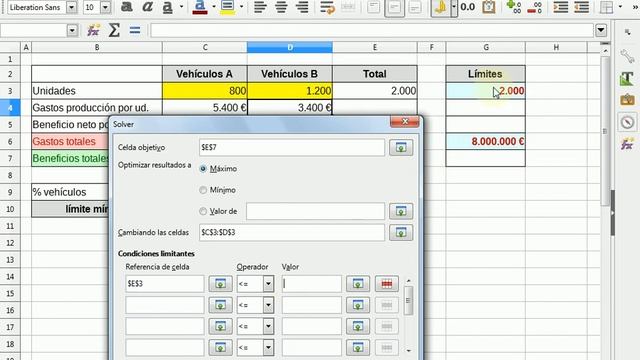
Task: Toggle underline formatting in the toolbar
Action: pos(167,7)
